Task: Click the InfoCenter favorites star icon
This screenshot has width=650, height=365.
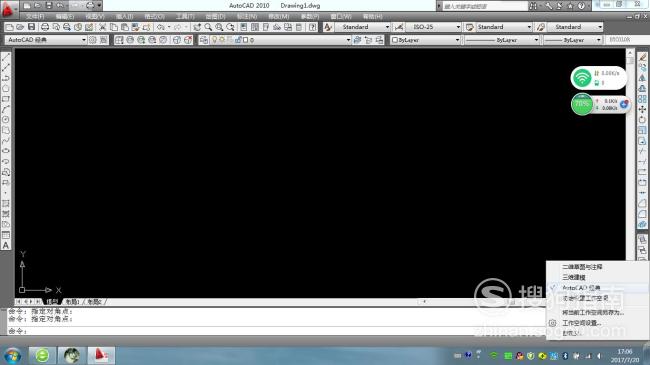Action: (570, 6)
